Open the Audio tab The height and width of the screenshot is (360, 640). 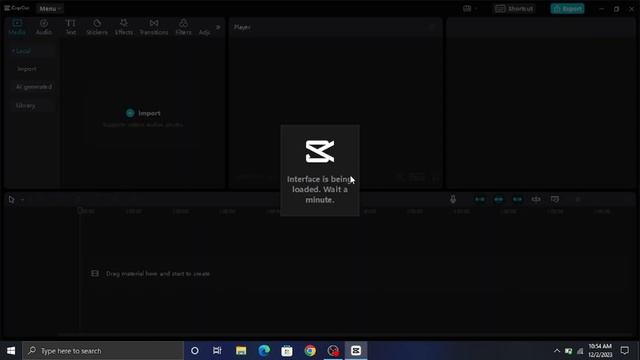[44, 27]
